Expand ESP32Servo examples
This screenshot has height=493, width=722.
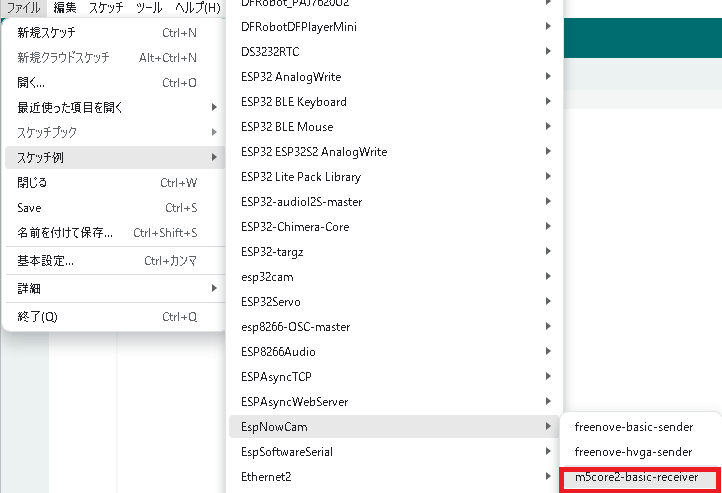396,302
